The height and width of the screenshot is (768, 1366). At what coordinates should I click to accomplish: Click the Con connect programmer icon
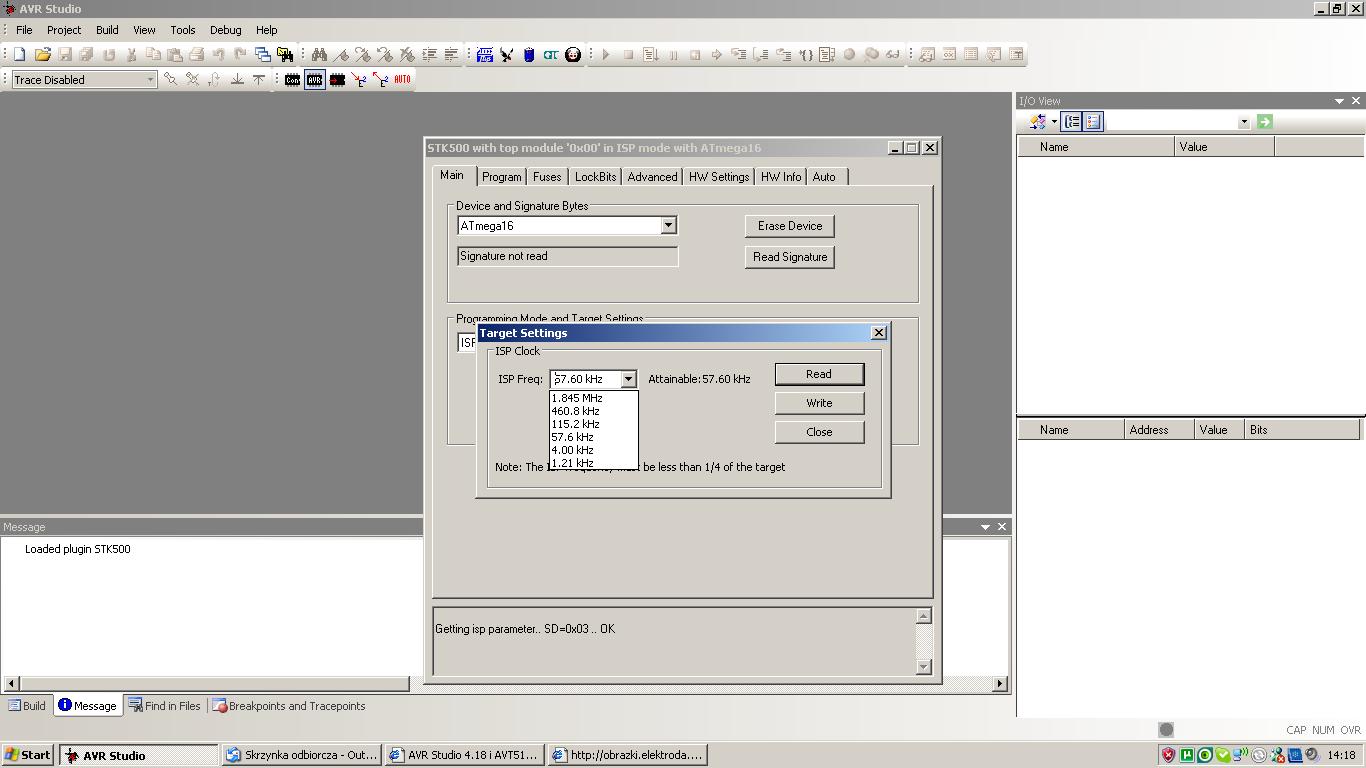292,79
